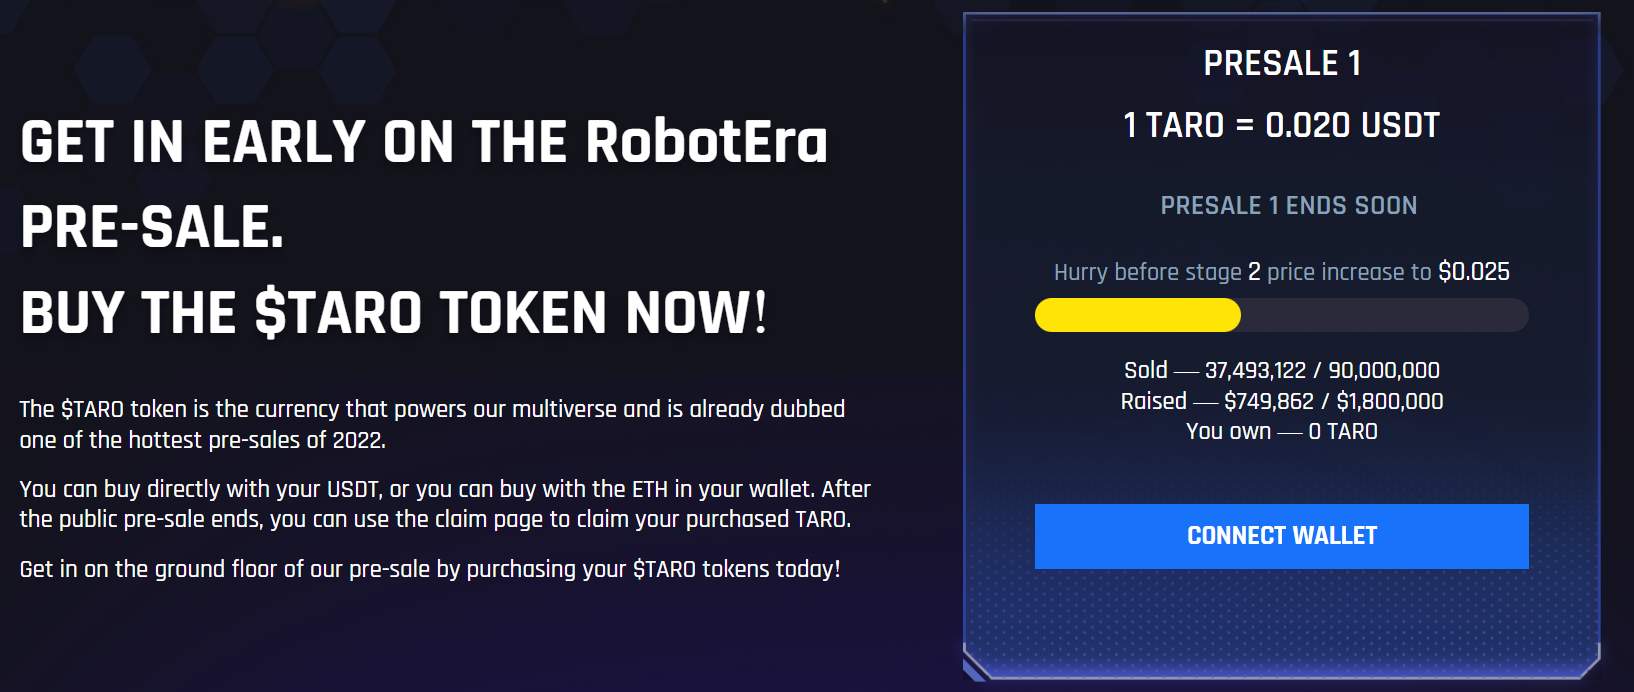The width and height of the screenshot is (1634, 692).
Task: Click the GET IN EARLY ON THE RobotEra headline
Action: pyautogui.click(x=424, y=141)
